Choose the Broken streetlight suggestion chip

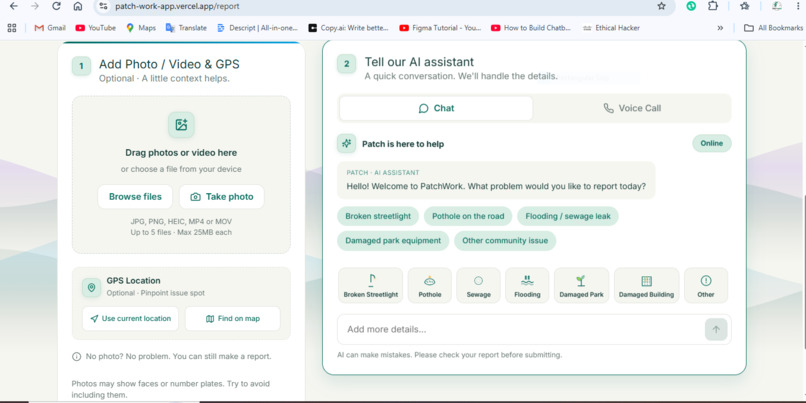378,216
